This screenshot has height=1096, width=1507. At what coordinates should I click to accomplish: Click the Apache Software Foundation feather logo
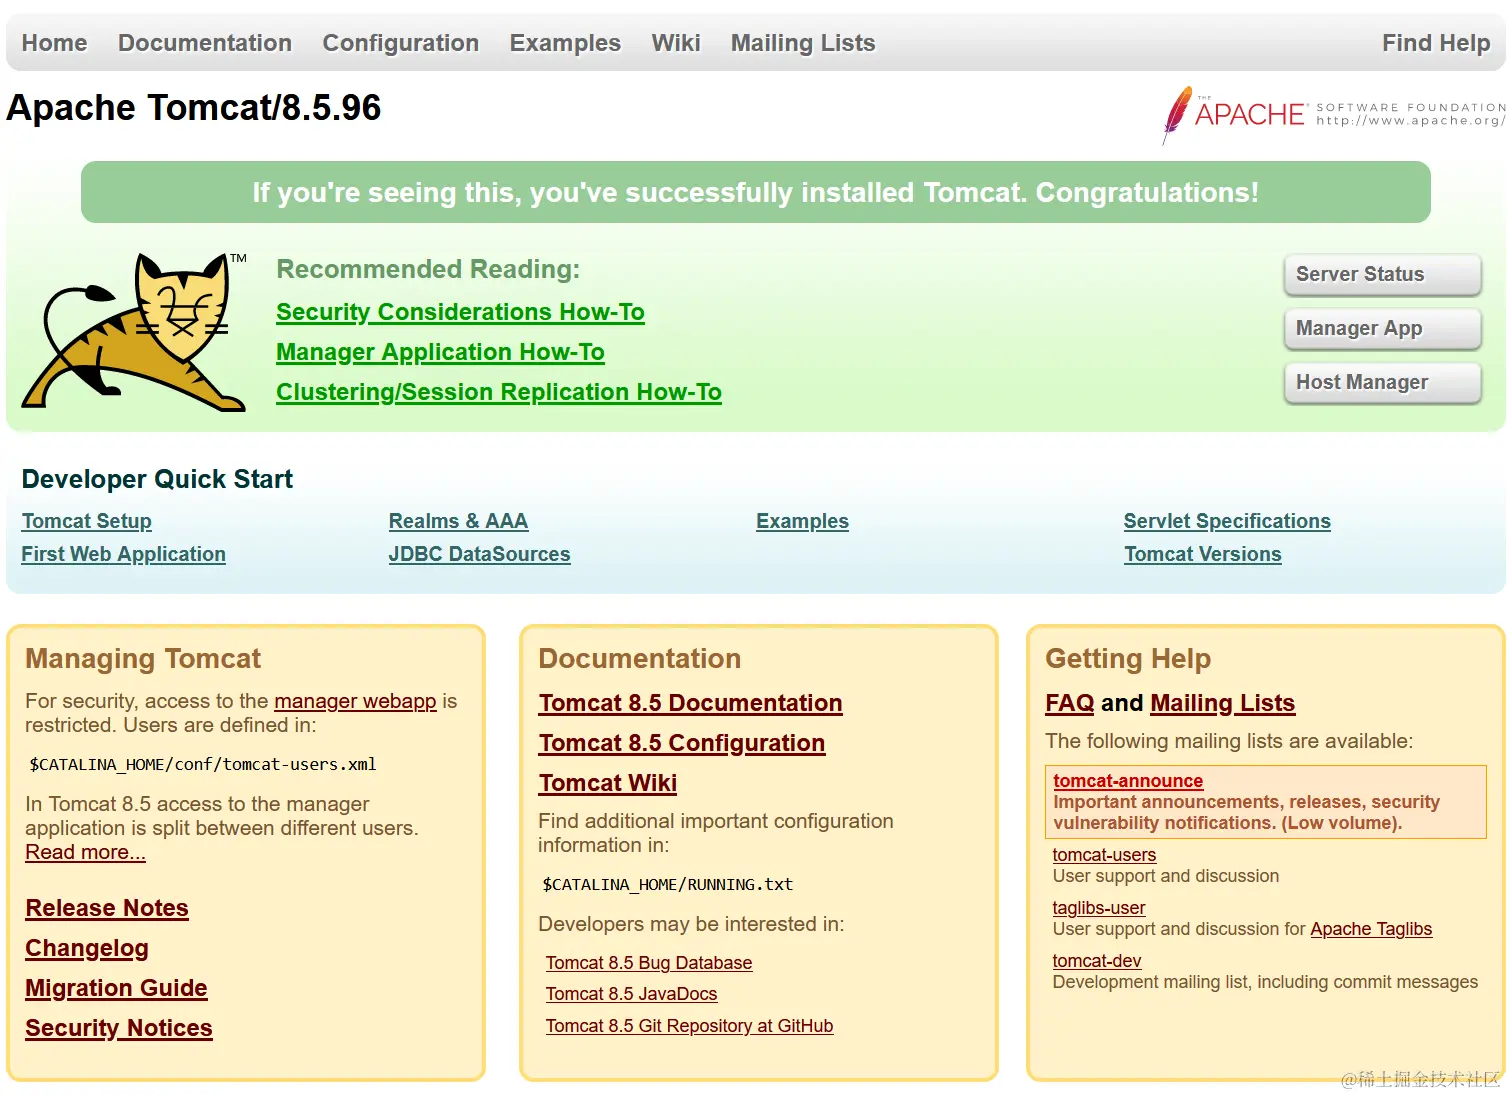tap(1333, 114)
